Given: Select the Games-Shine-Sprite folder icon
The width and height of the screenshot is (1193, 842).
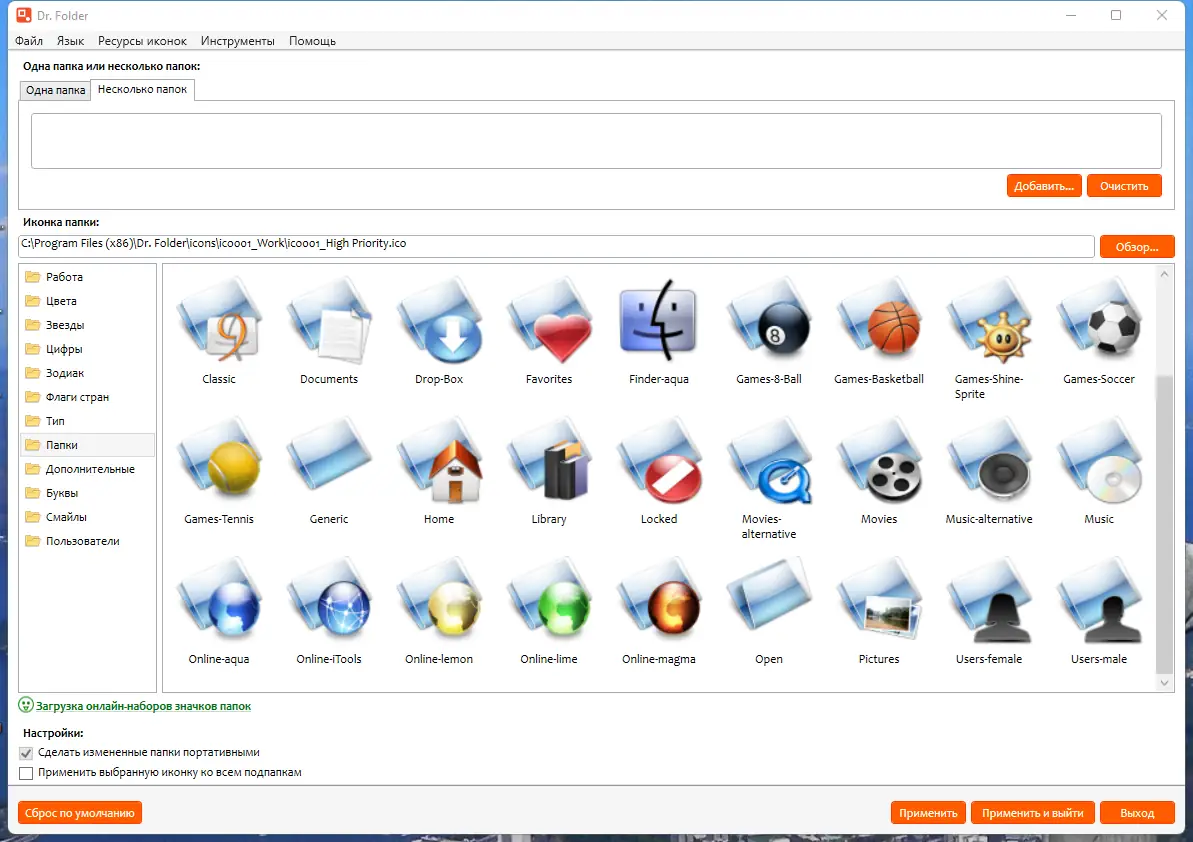Looking at the screenshot, I should pyautogui.click(x=988, y=322).
